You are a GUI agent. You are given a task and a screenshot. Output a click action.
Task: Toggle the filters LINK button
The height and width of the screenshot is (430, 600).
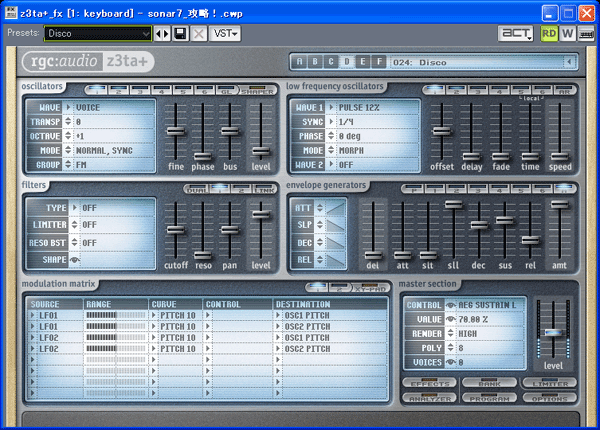click(x=264, y=189)
